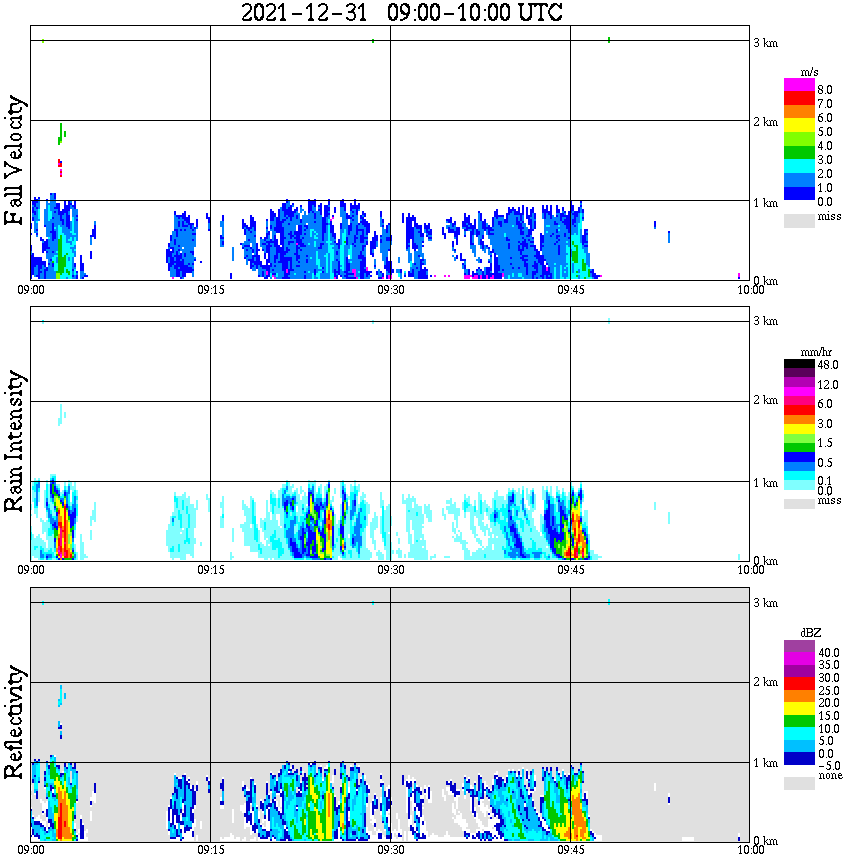Click the '1 km' label of the Rain Intensity plot
The image size is (850, 868).
pos(765,483)
